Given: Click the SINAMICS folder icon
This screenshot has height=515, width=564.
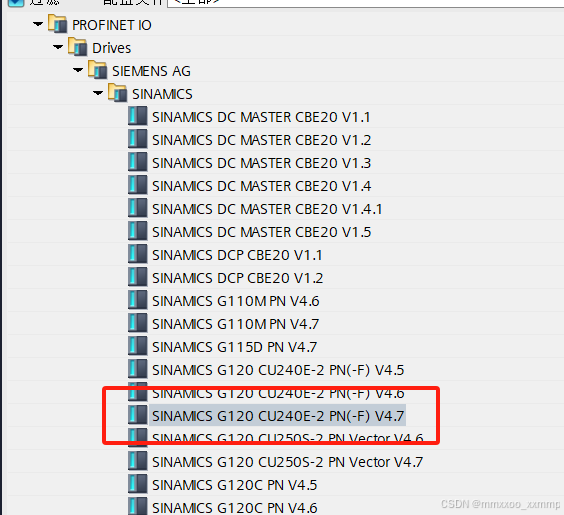Looking at the screenshot, I should tap(118, 93).
